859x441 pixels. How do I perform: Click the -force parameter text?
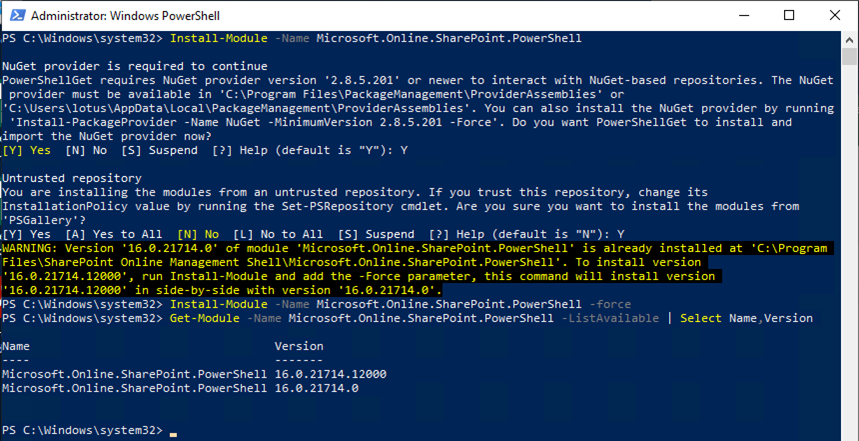(x=610, y=305)
